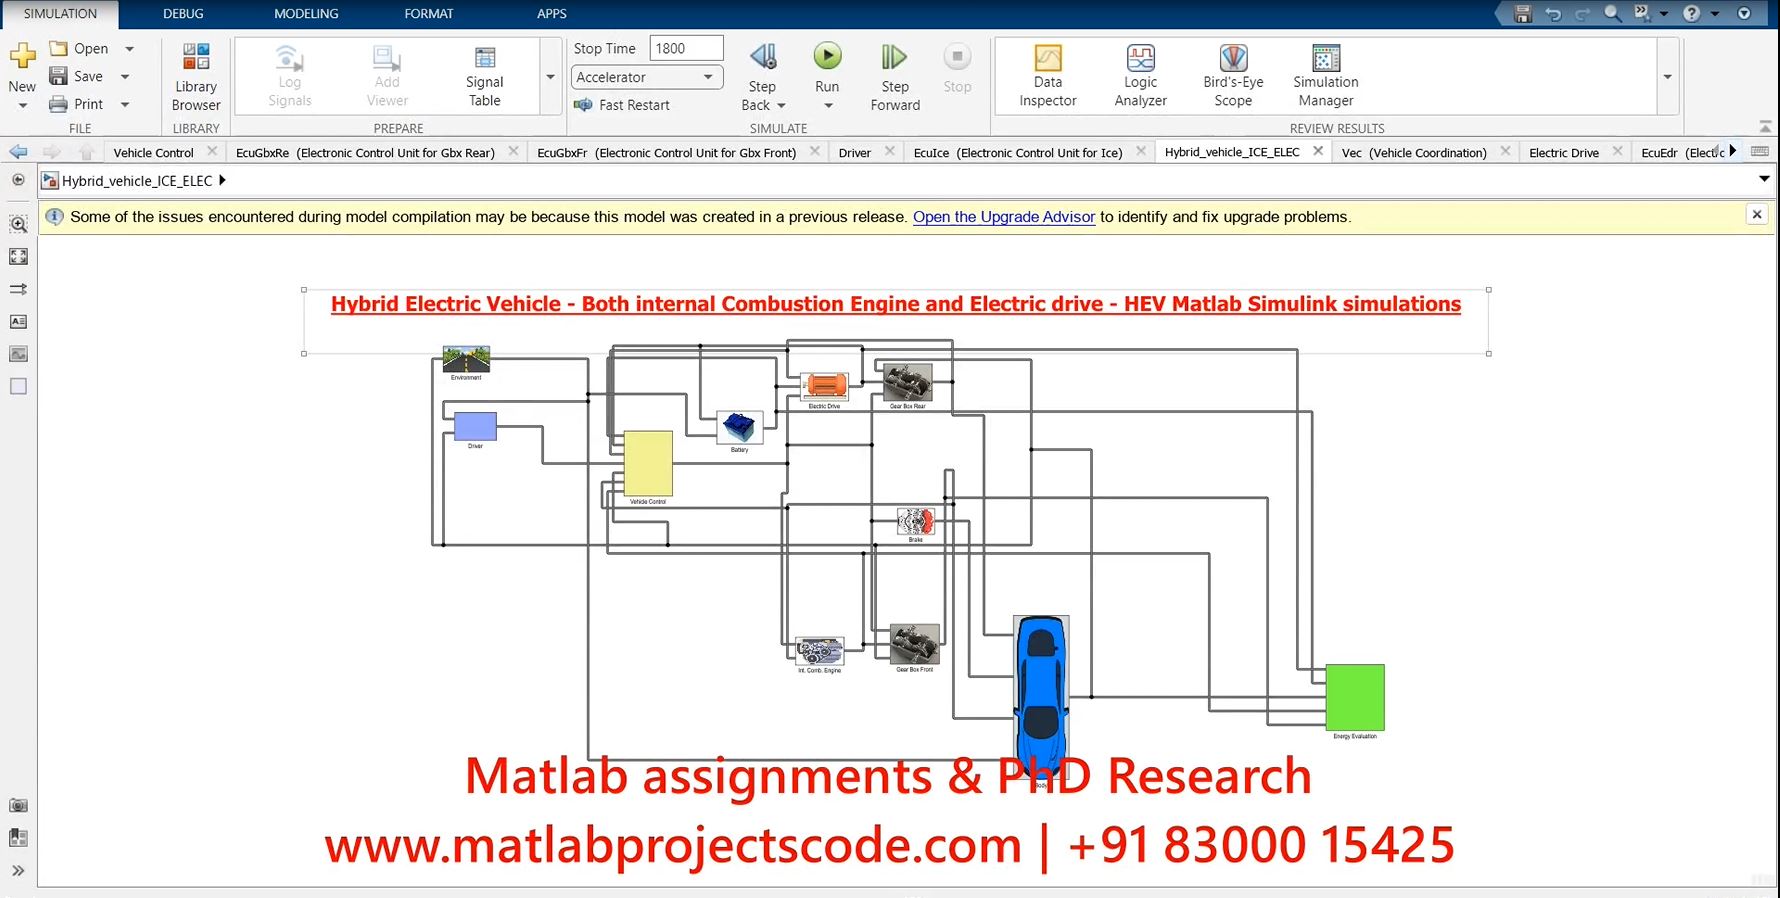Open the simulation mode Accelerator dropdown
This screenshot has height=898, width=1780.
[647, 77]
